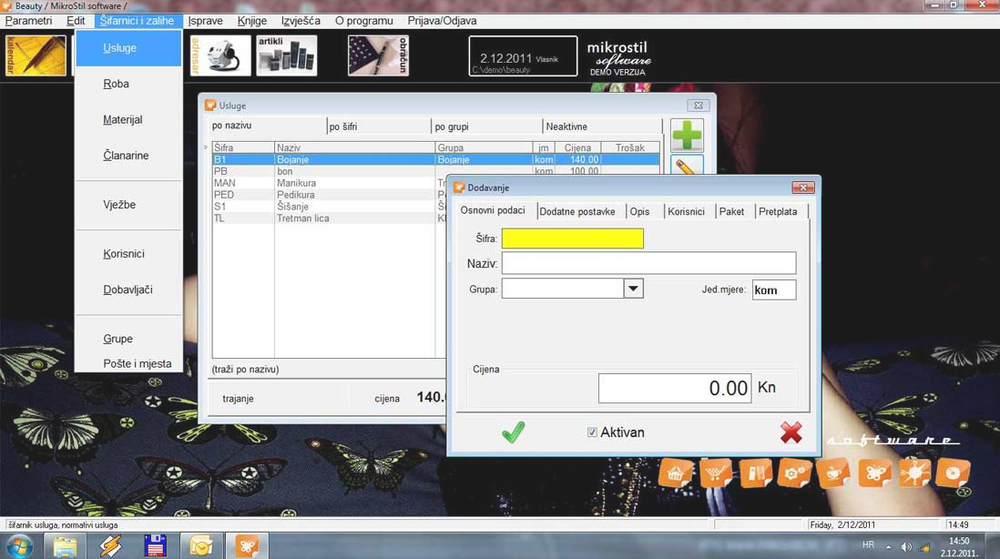The height and width of the screenshot is (559, 1000).
Task: Open the floppy disk app in taskbar
Action: pyautogui.click(x=155, y=546)
